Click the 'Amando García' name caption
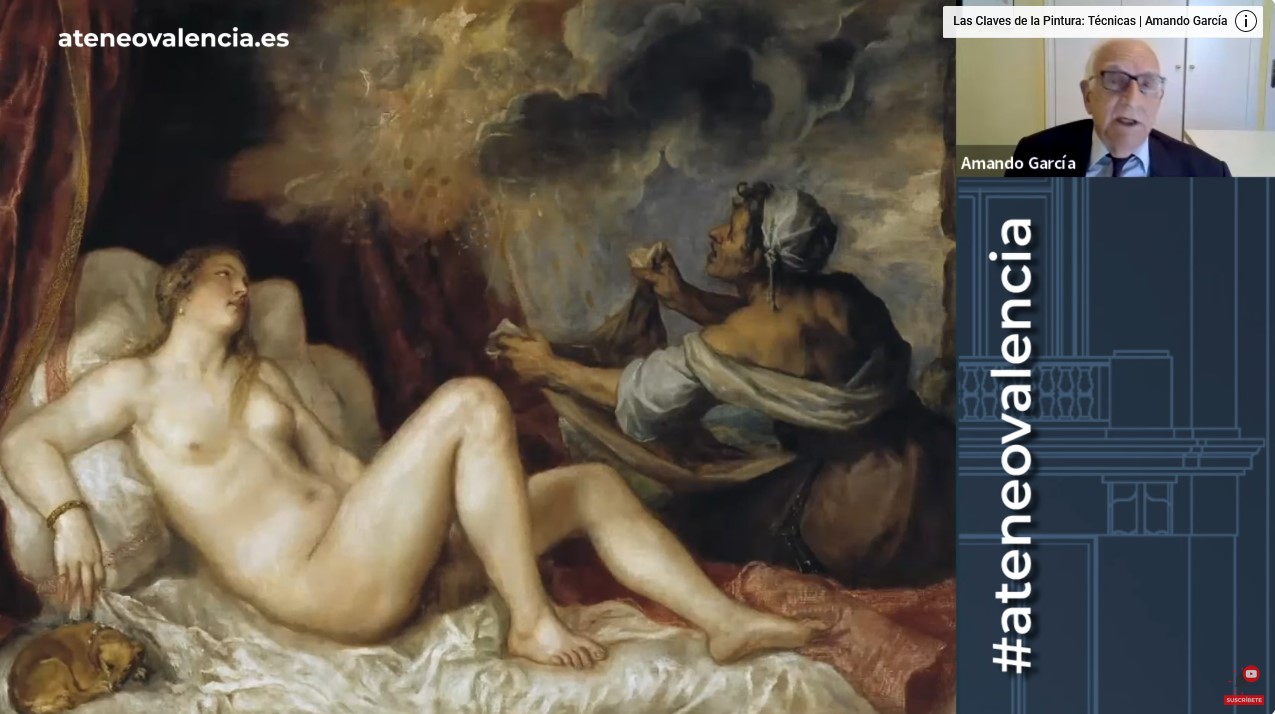1275x714 pixels. tap(1017, 163)
